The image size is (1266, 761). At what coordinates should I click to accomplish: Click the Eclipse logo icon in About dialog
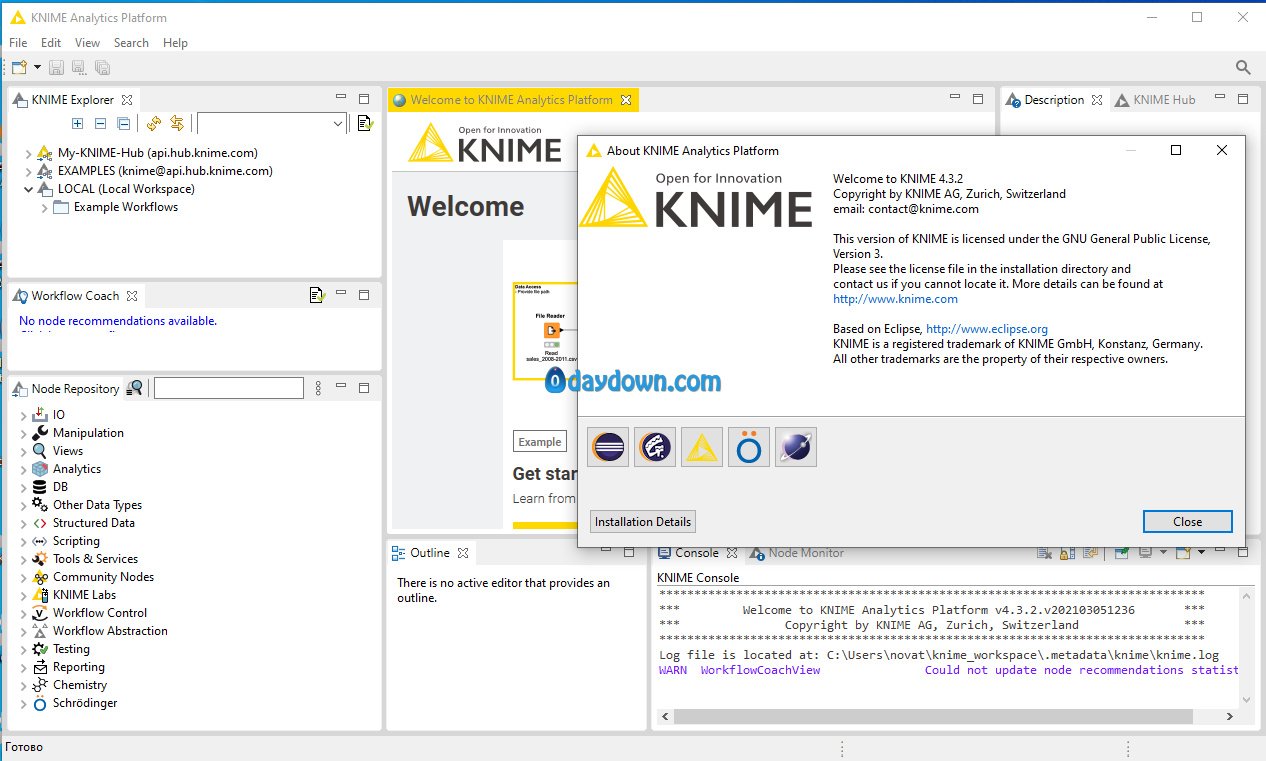click(x=608, y=447)
